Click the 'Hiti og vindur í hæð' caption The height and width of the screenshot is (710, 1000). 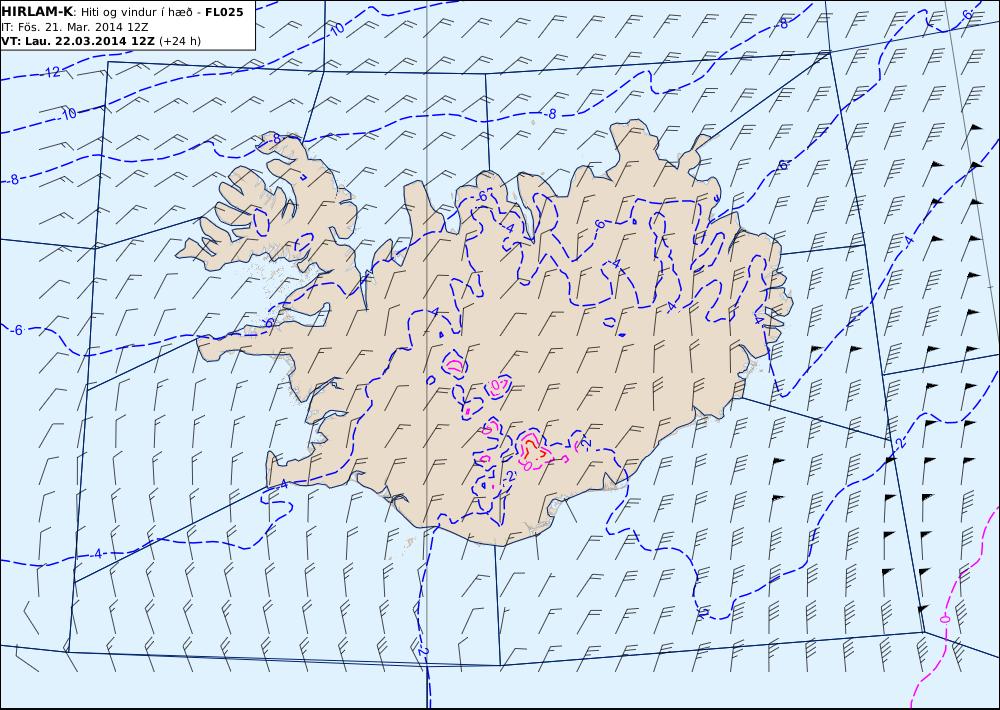click(x=136, y=12)
